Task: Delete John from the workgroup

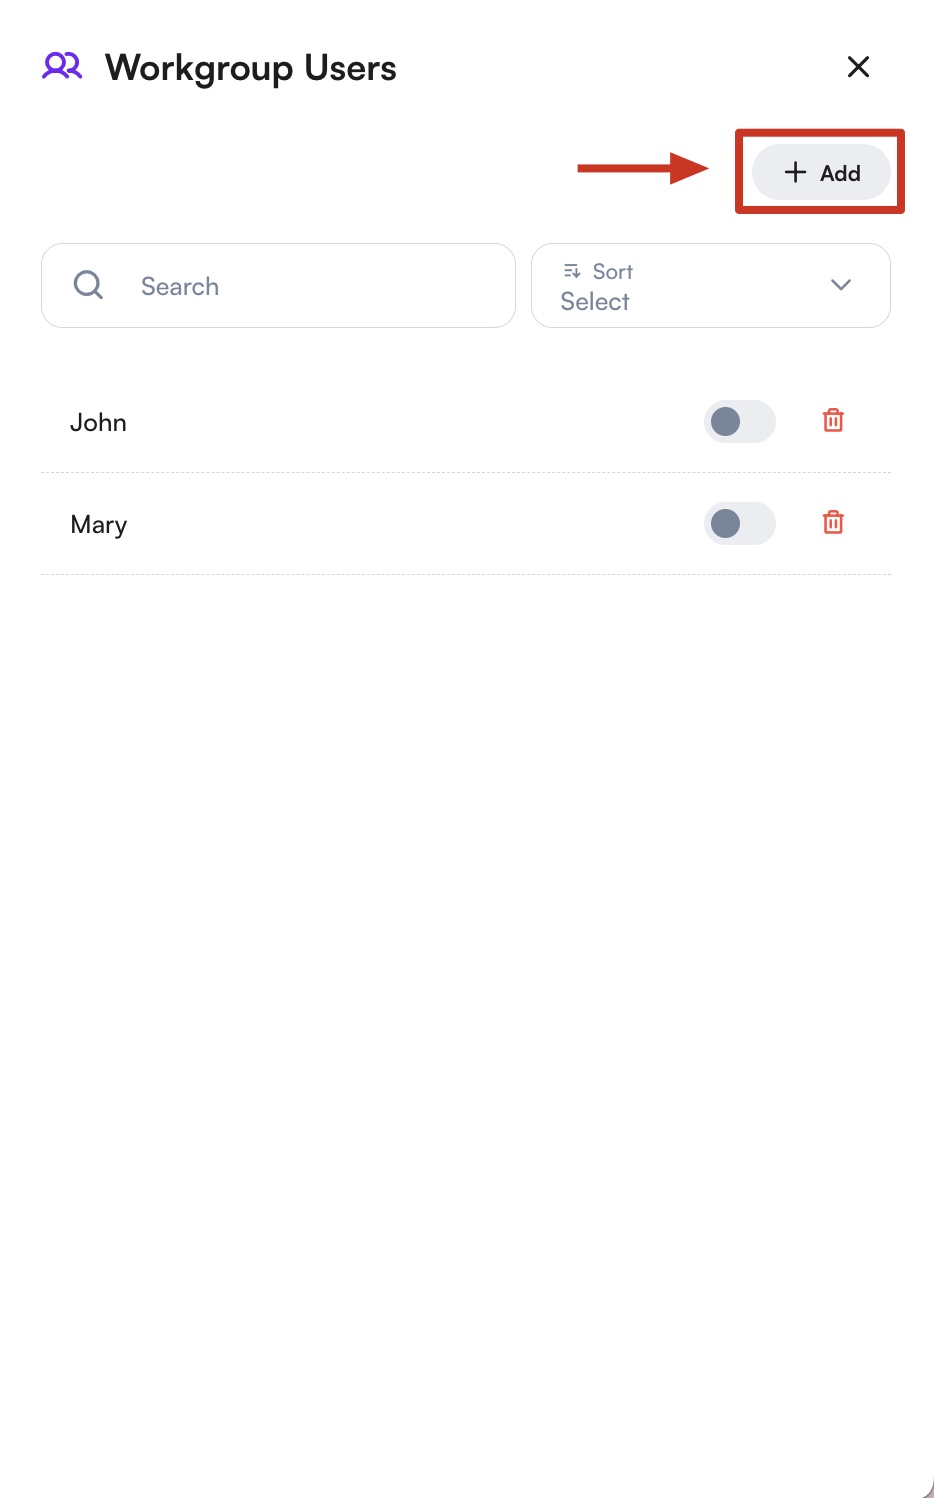Action: pos(833,421)
